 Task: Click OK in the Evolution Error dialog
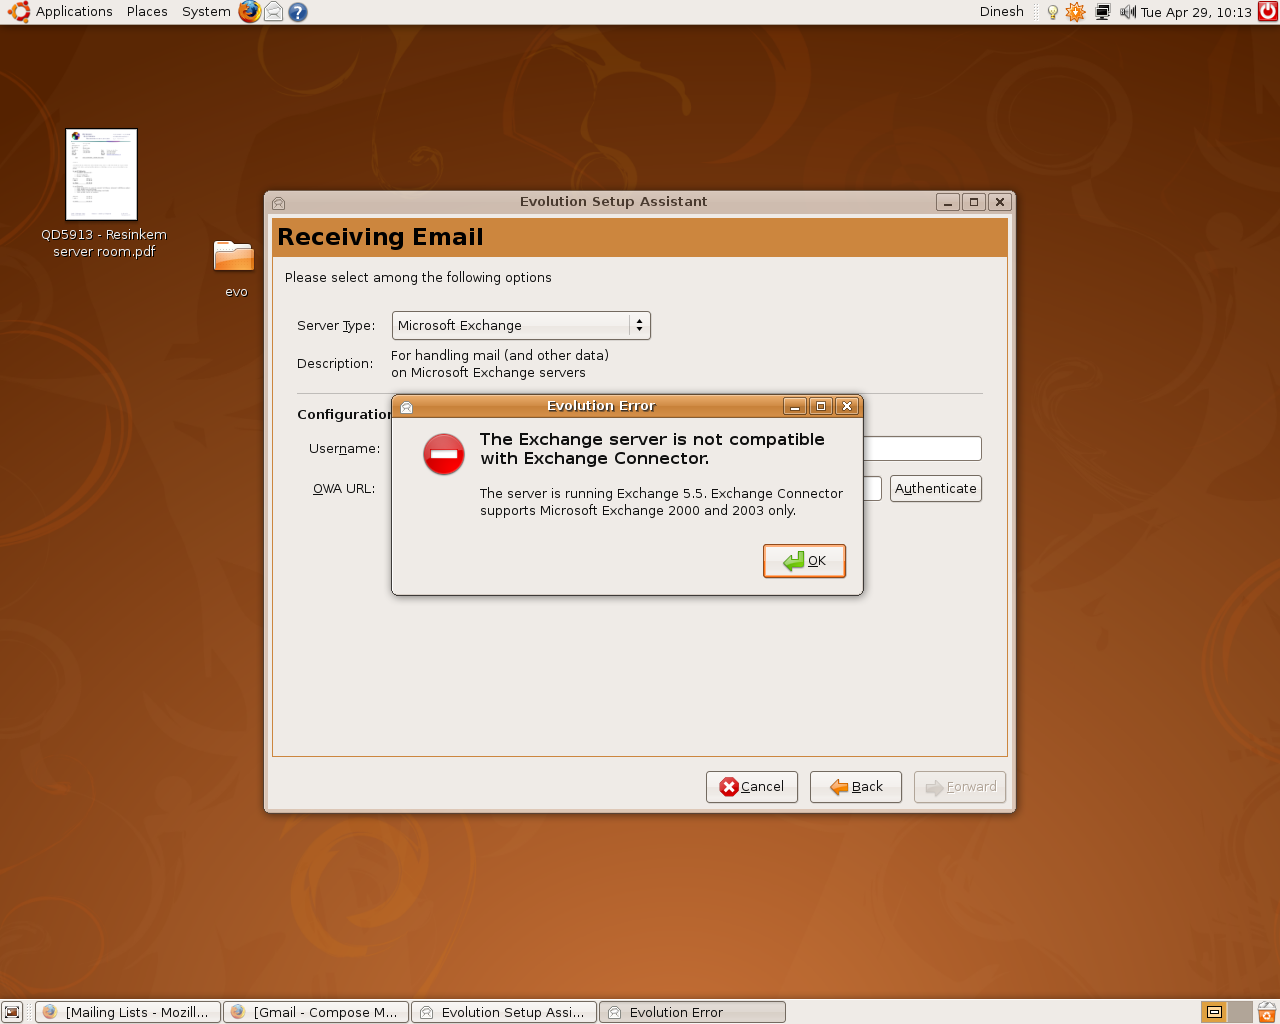(x=804, y=561)
